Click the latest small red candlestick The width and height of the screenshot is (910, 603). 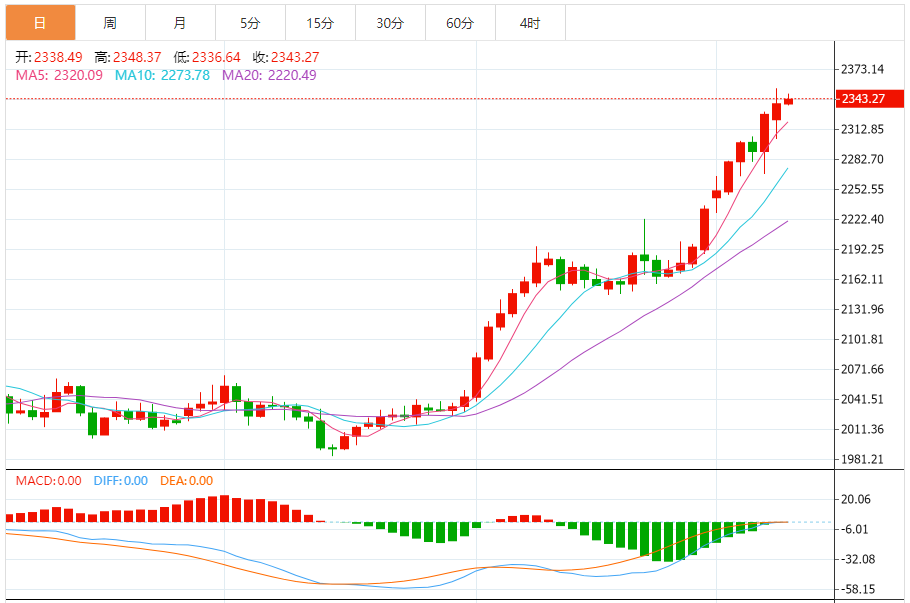788,101
